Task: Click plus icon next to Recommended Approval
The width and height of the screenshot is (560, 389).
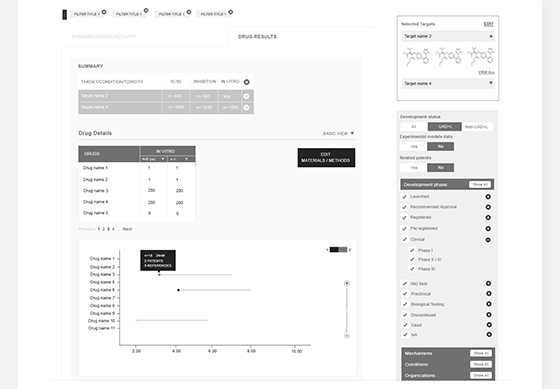Action: [x=488, y=207]
